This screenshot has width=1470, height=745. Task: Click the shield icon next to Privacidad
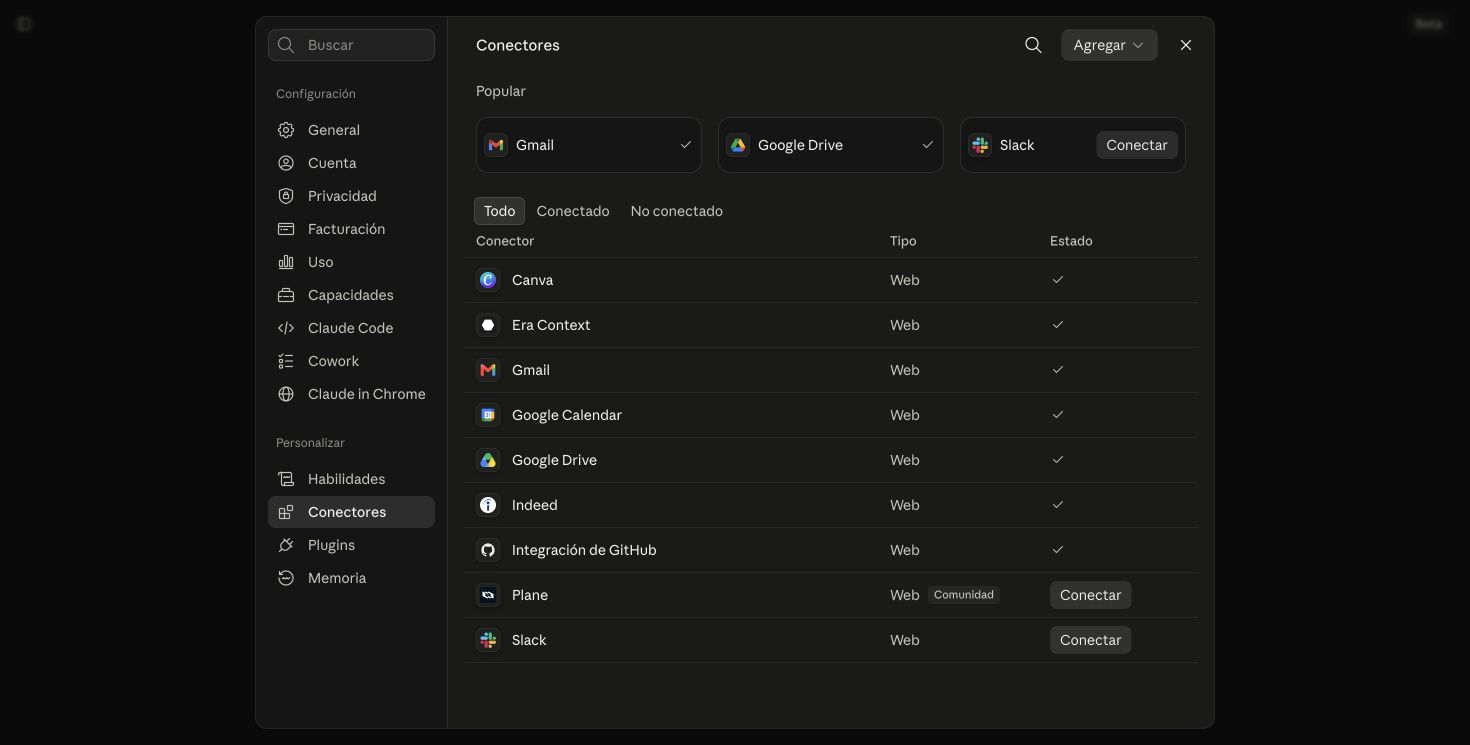[286, 196]
